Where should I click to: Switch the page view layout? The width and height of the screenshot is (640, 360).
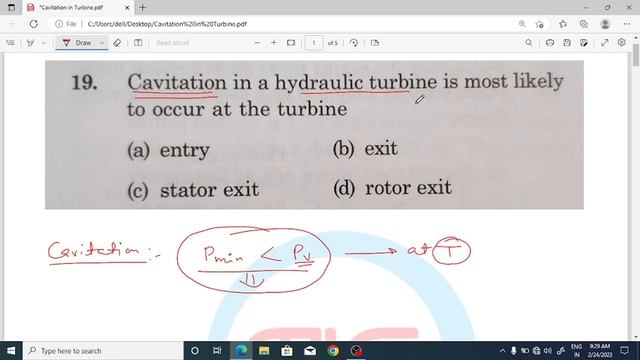click(x=375, y=42)
